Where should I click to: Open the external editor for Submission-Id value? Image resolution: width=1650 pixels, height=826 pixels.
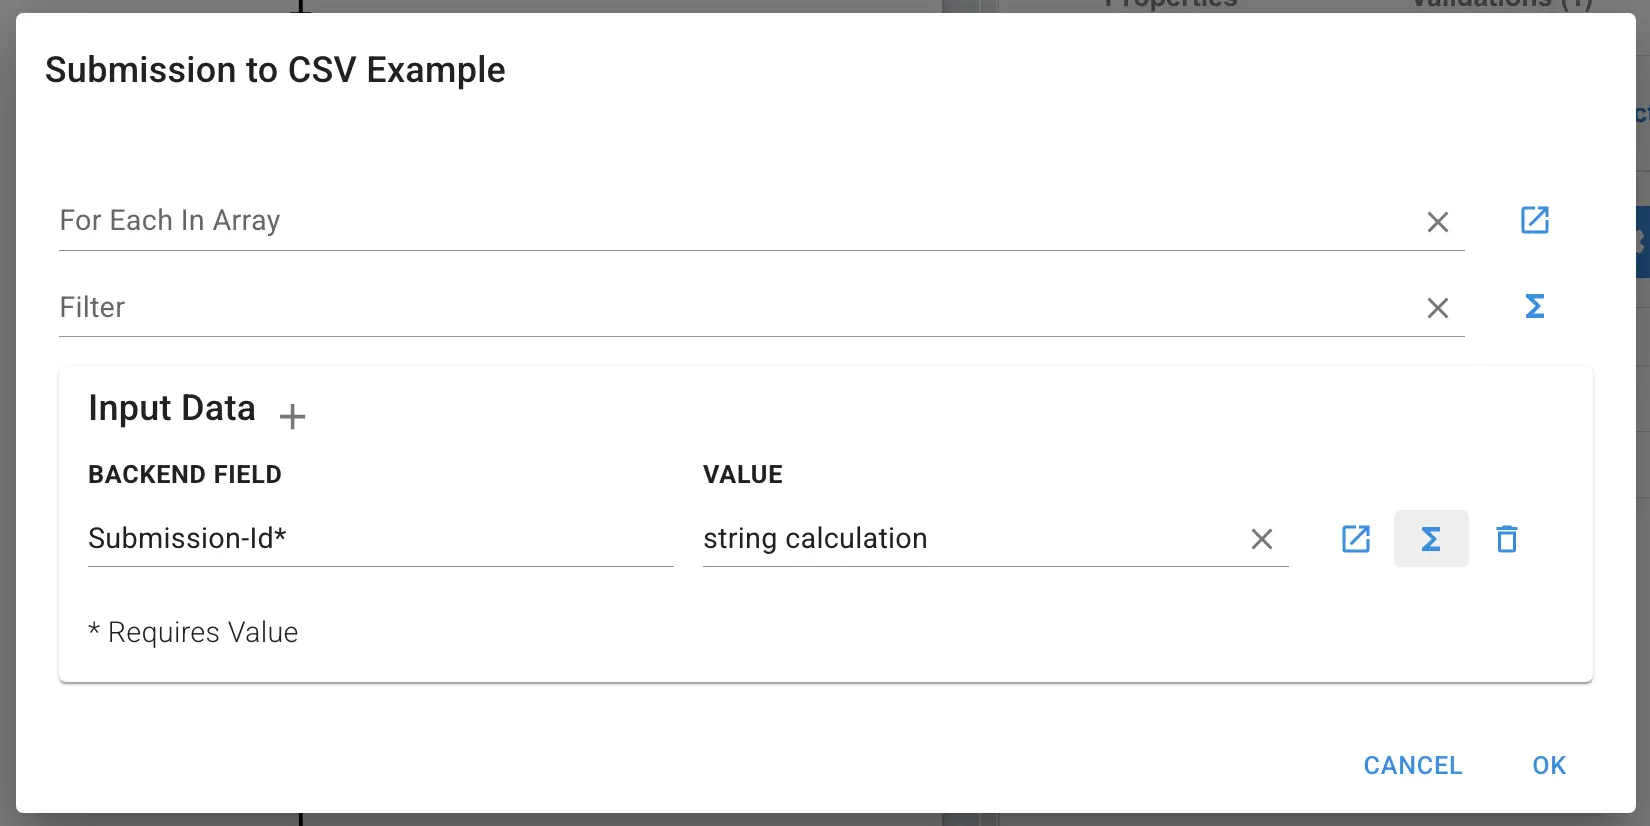tap(1355, 539)
